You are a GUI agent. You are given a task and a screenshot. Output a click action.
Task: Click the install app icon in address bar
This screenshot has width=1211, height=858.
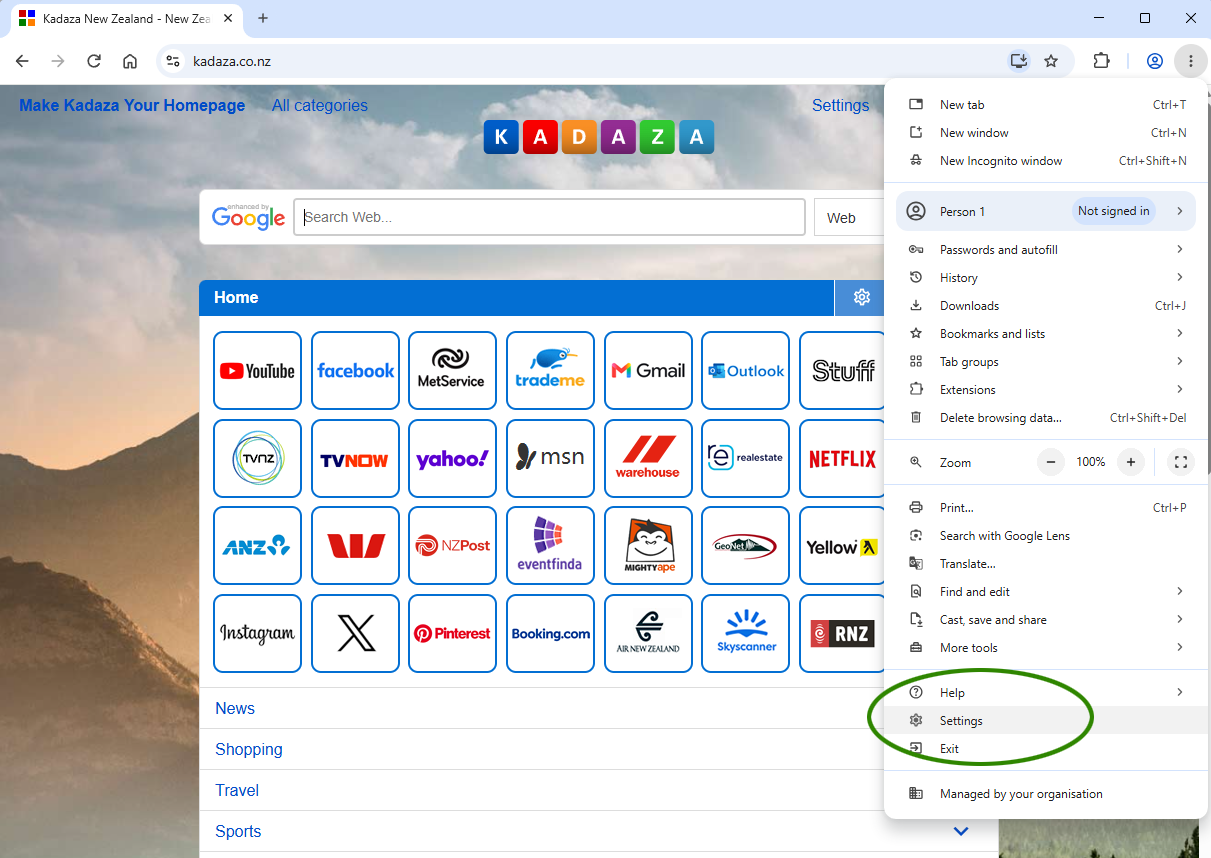(x=1019, y=61)
